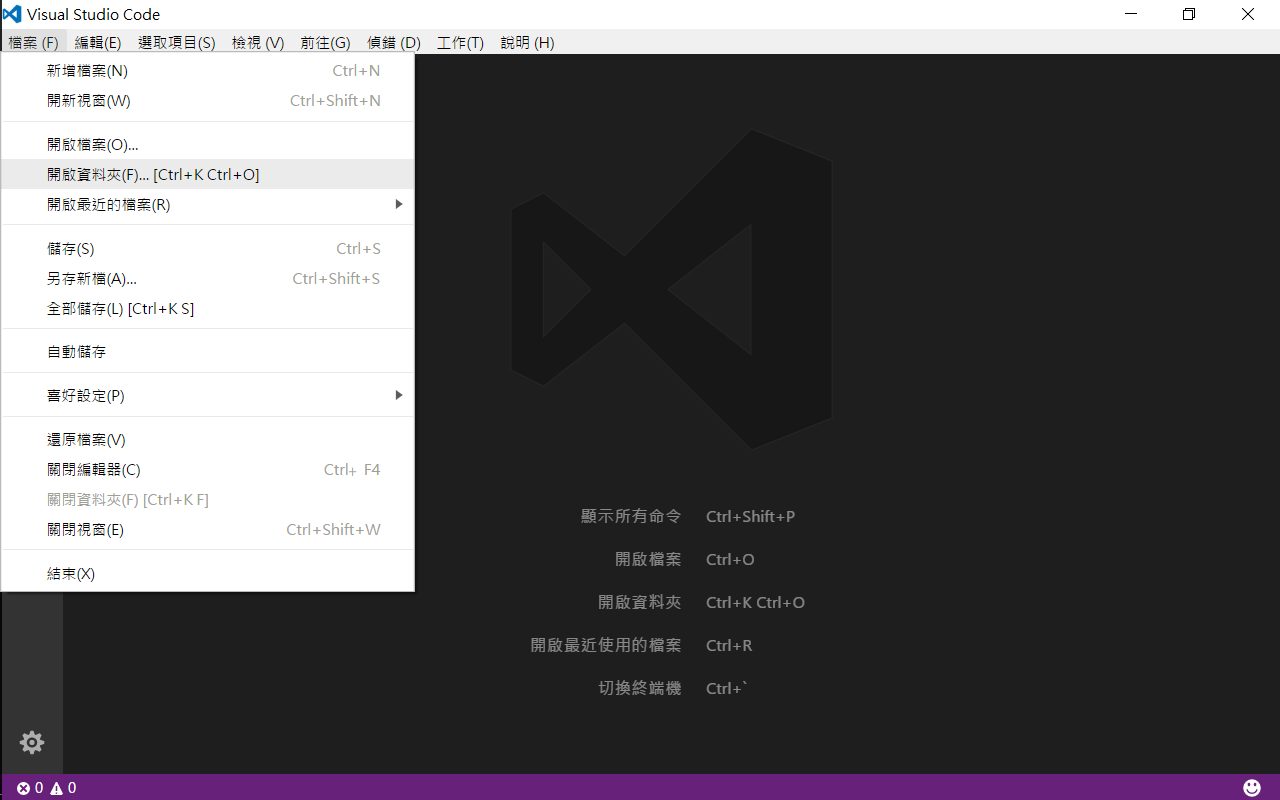
Task: Click the errors count in the status bar
Action: click(x=30, y=787)
